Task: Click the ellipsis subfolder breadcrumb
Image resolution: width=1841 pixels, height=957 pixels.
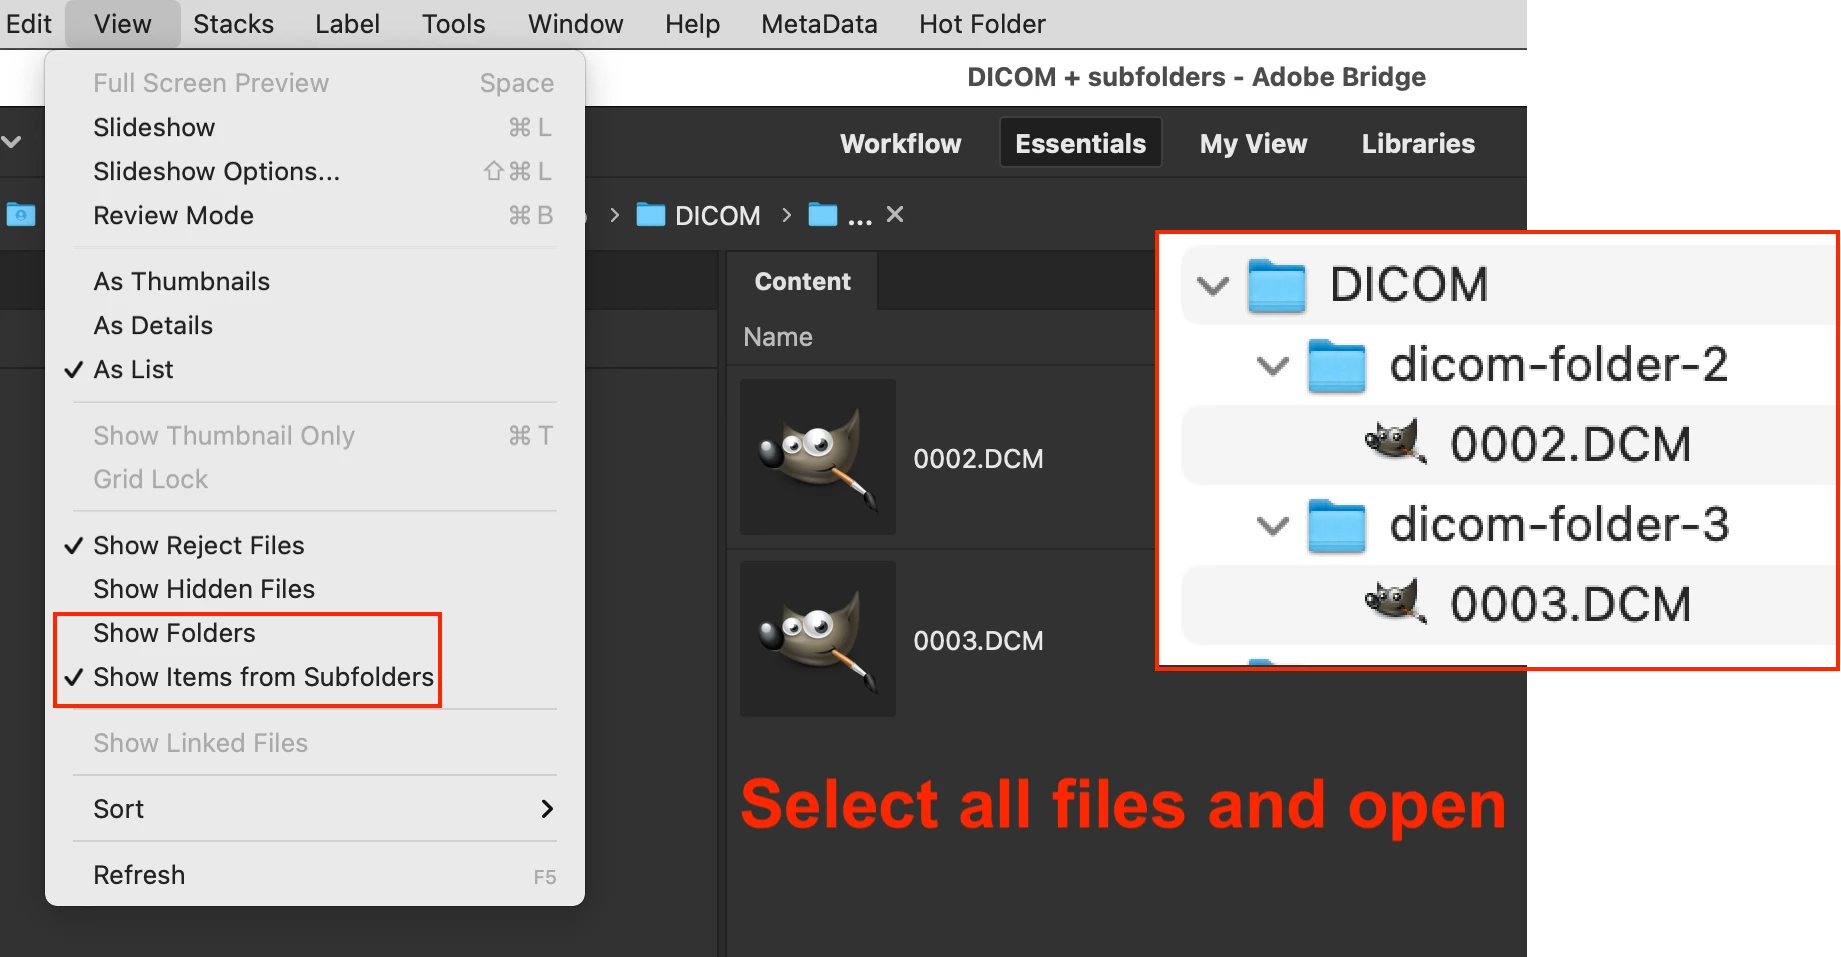Action: pos(840,215)
